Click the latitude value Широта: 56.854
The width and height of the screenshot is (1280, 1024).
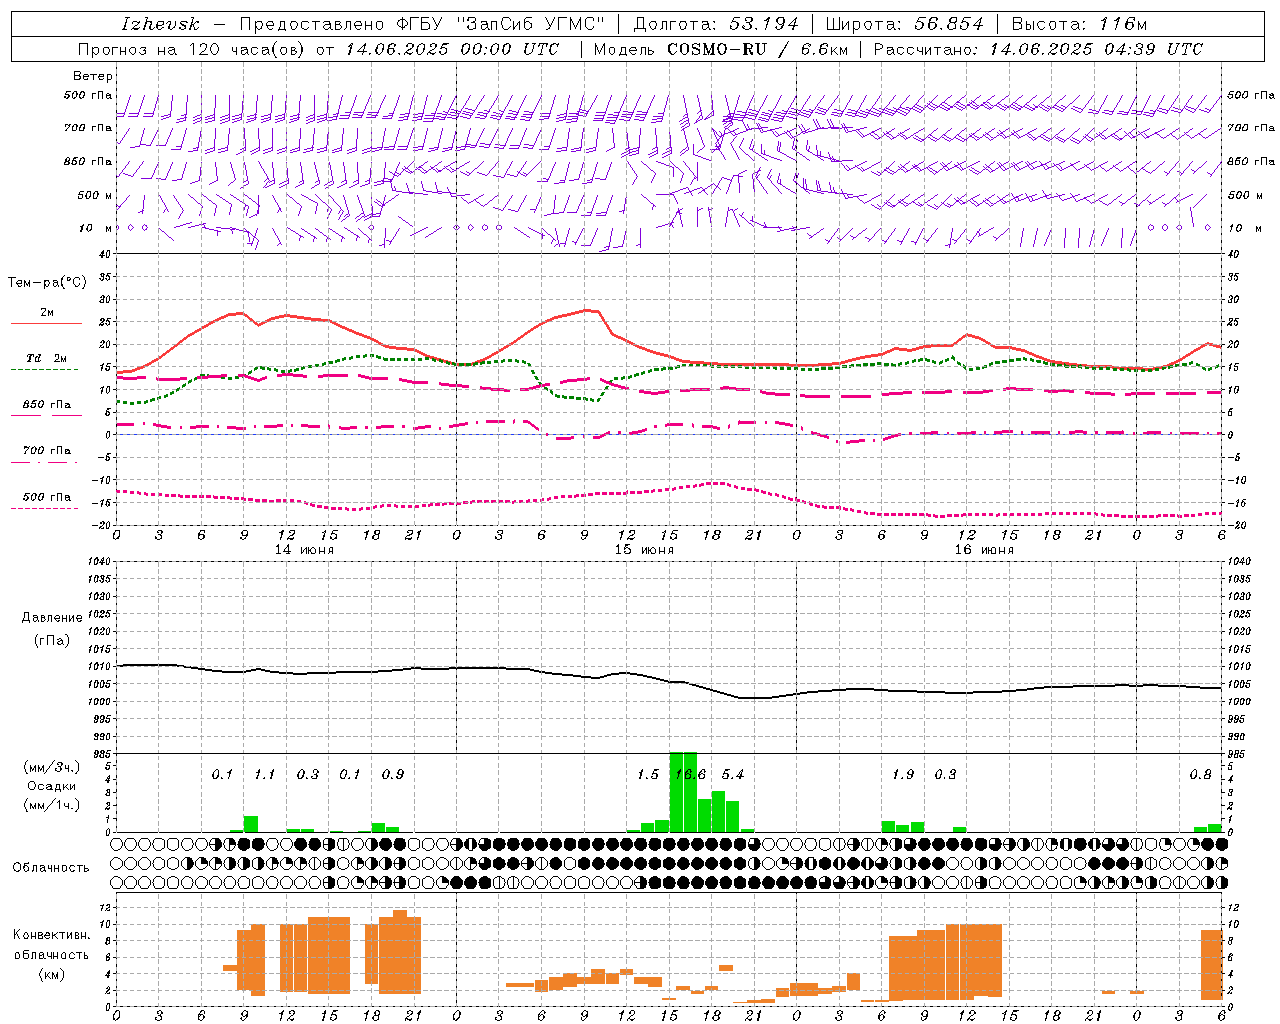click(x=904, y=24)
